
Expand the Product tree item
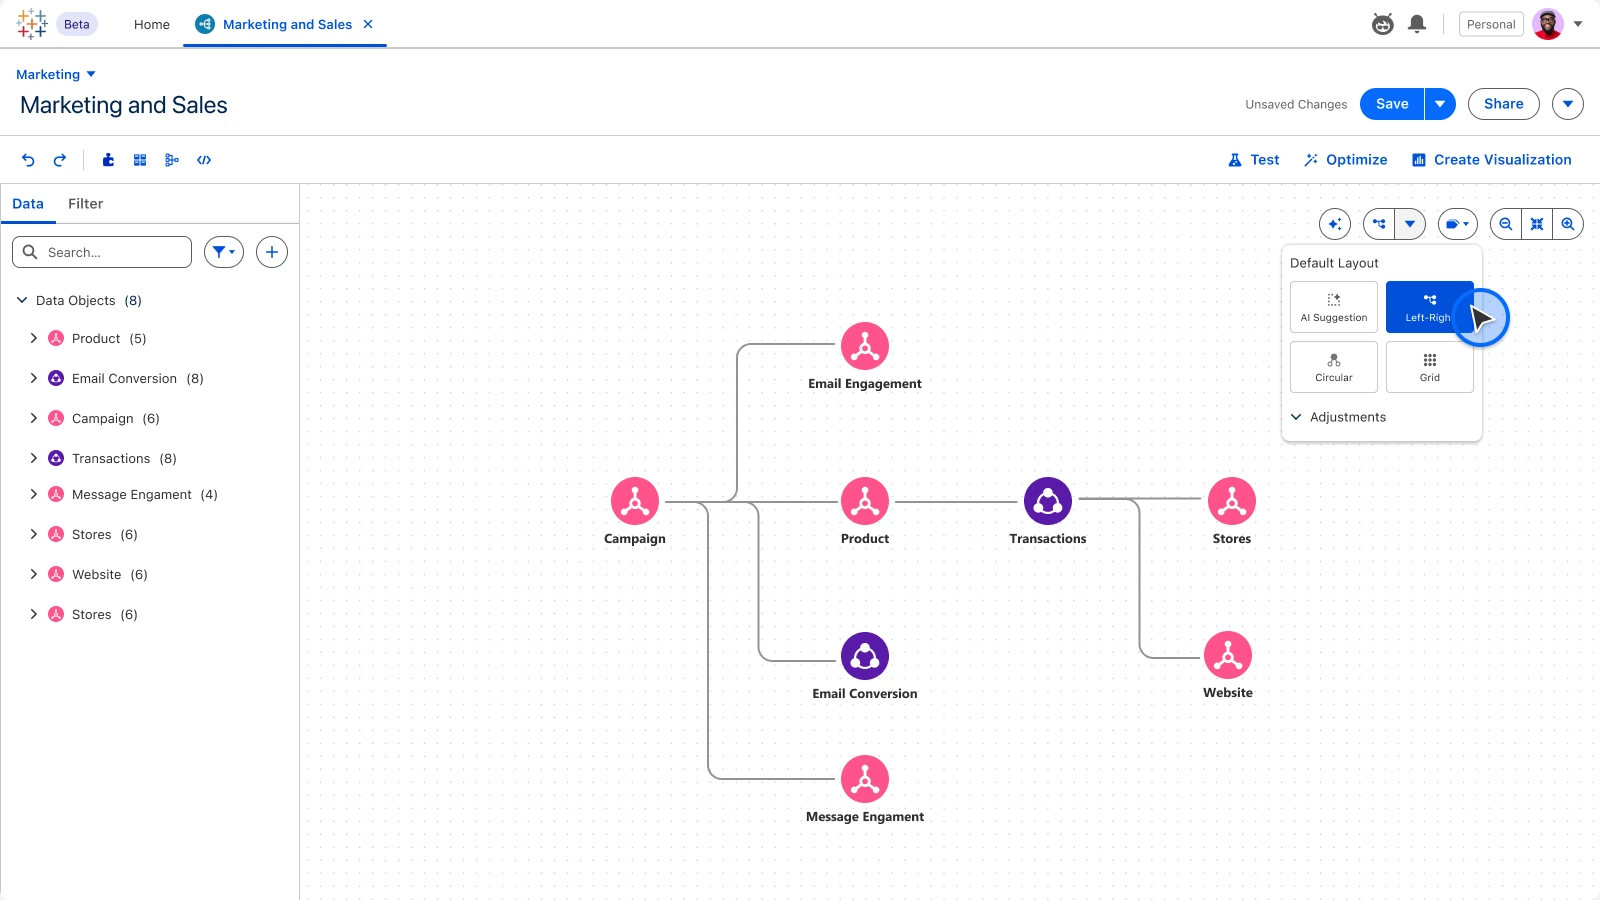[x=33, y=338]
